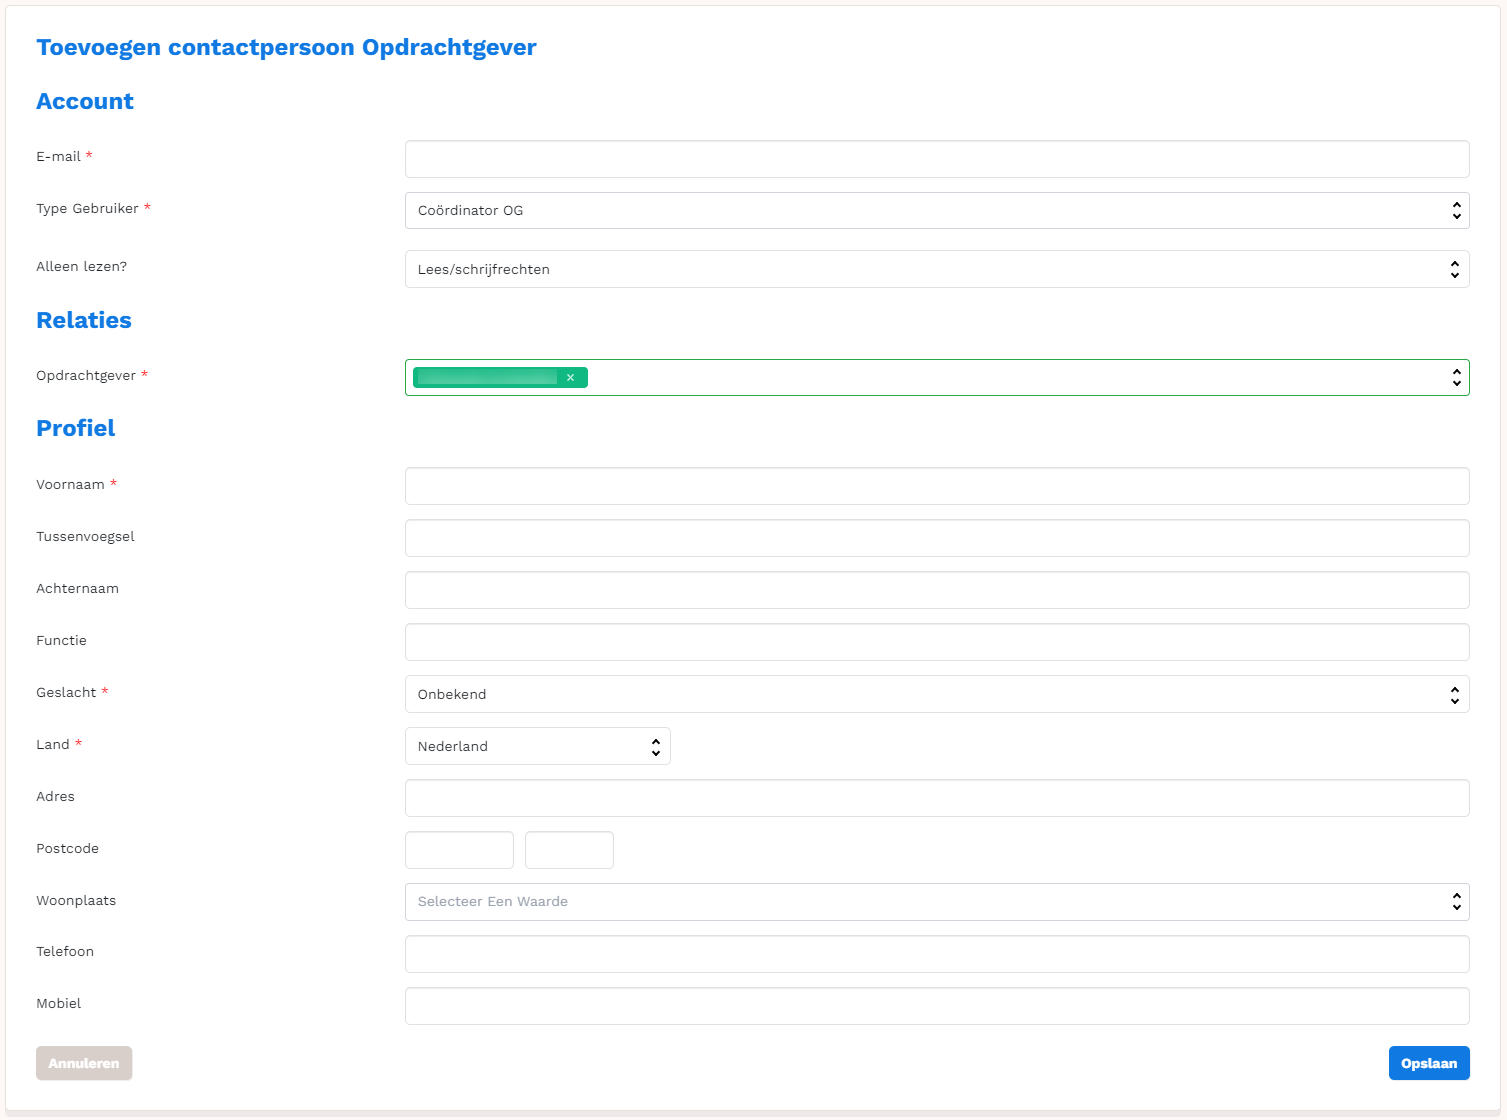Image resolution: width=1507 pixels, height=1120 pixels.
Task: Open the Type Gebruiker dropdown
Action: 937,211
